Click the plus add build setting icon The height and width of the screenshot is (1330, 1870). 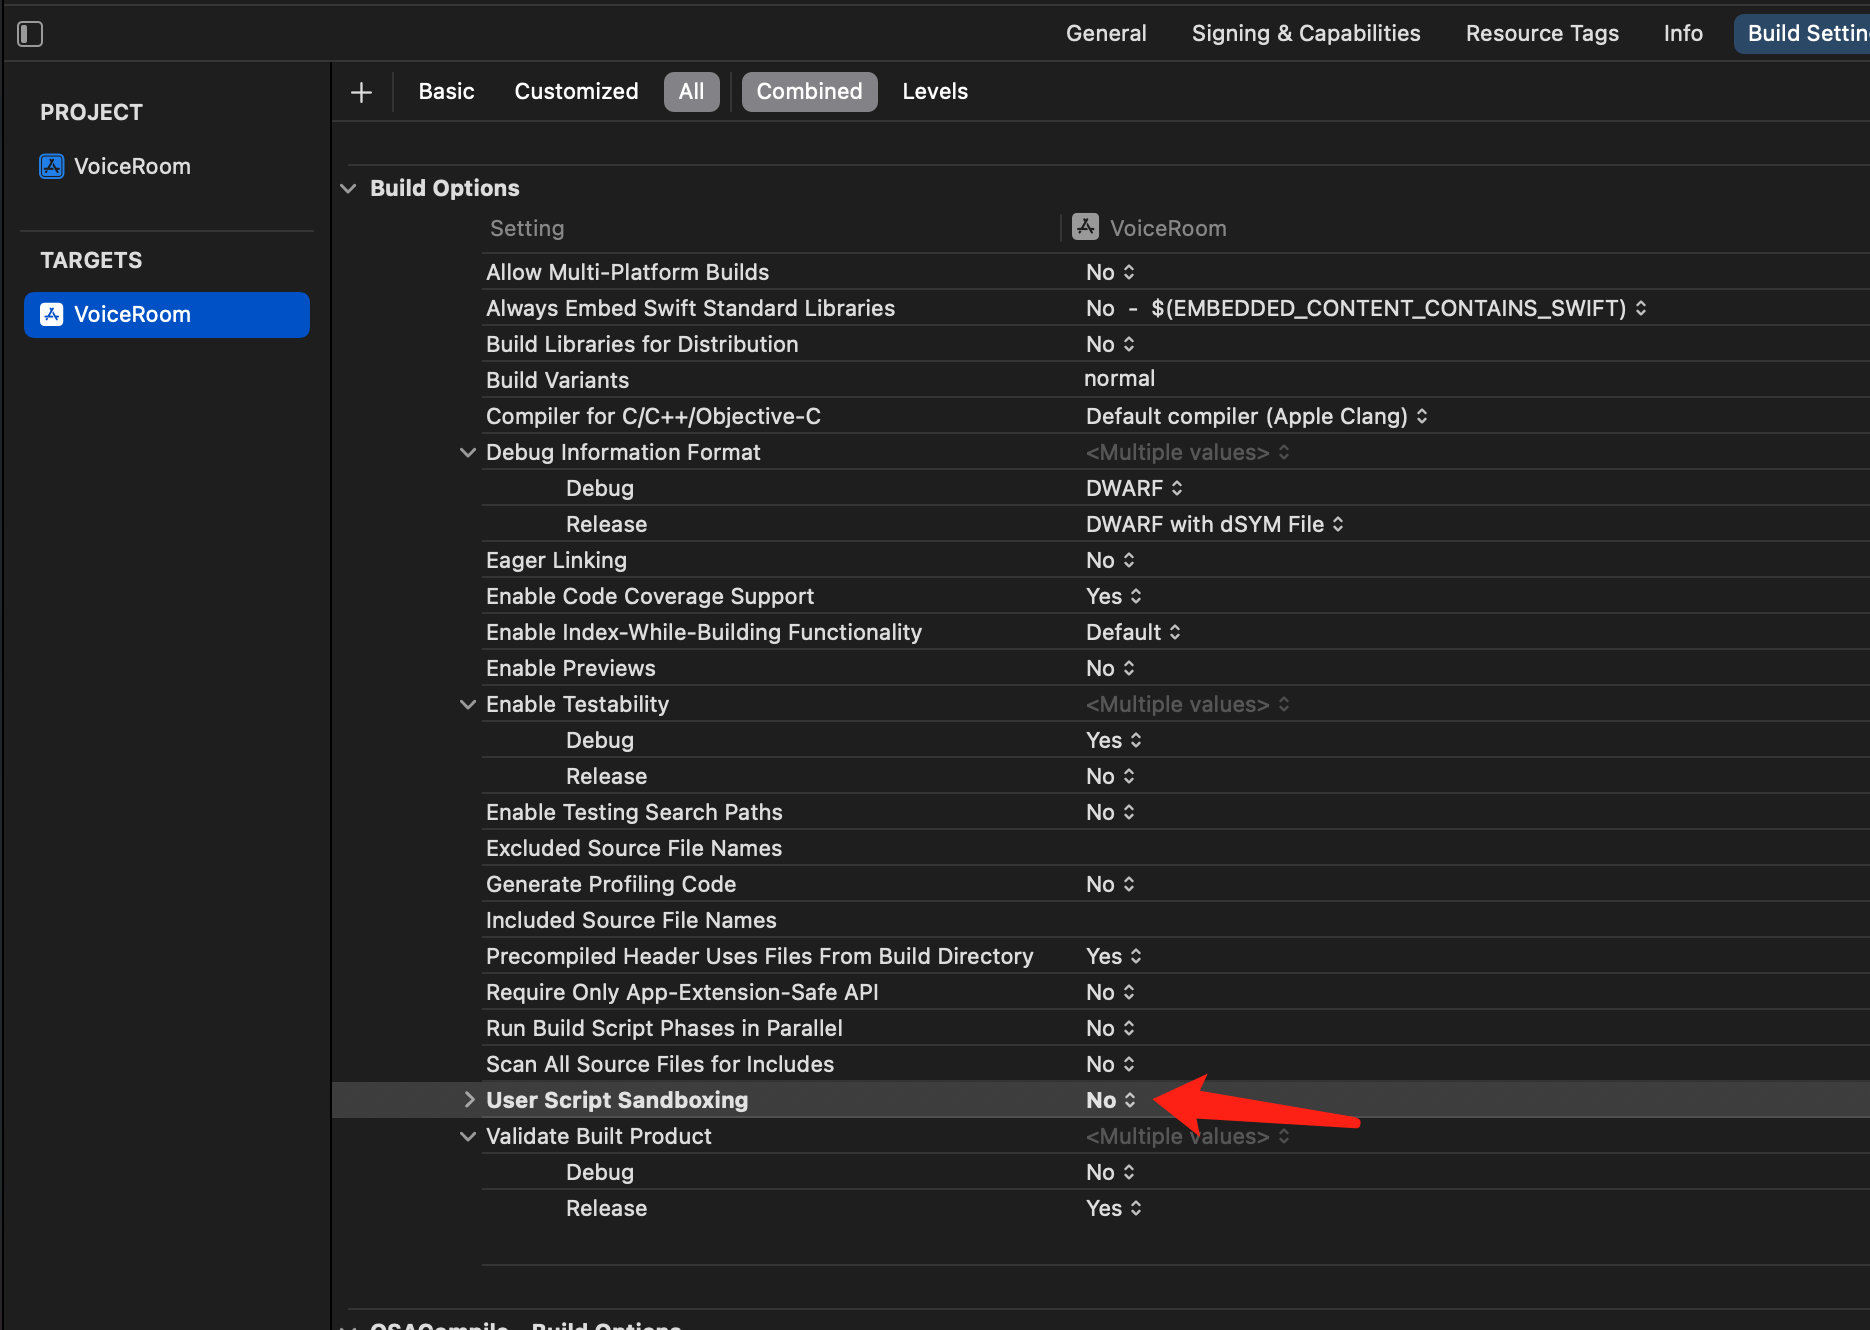click(361, 92)
